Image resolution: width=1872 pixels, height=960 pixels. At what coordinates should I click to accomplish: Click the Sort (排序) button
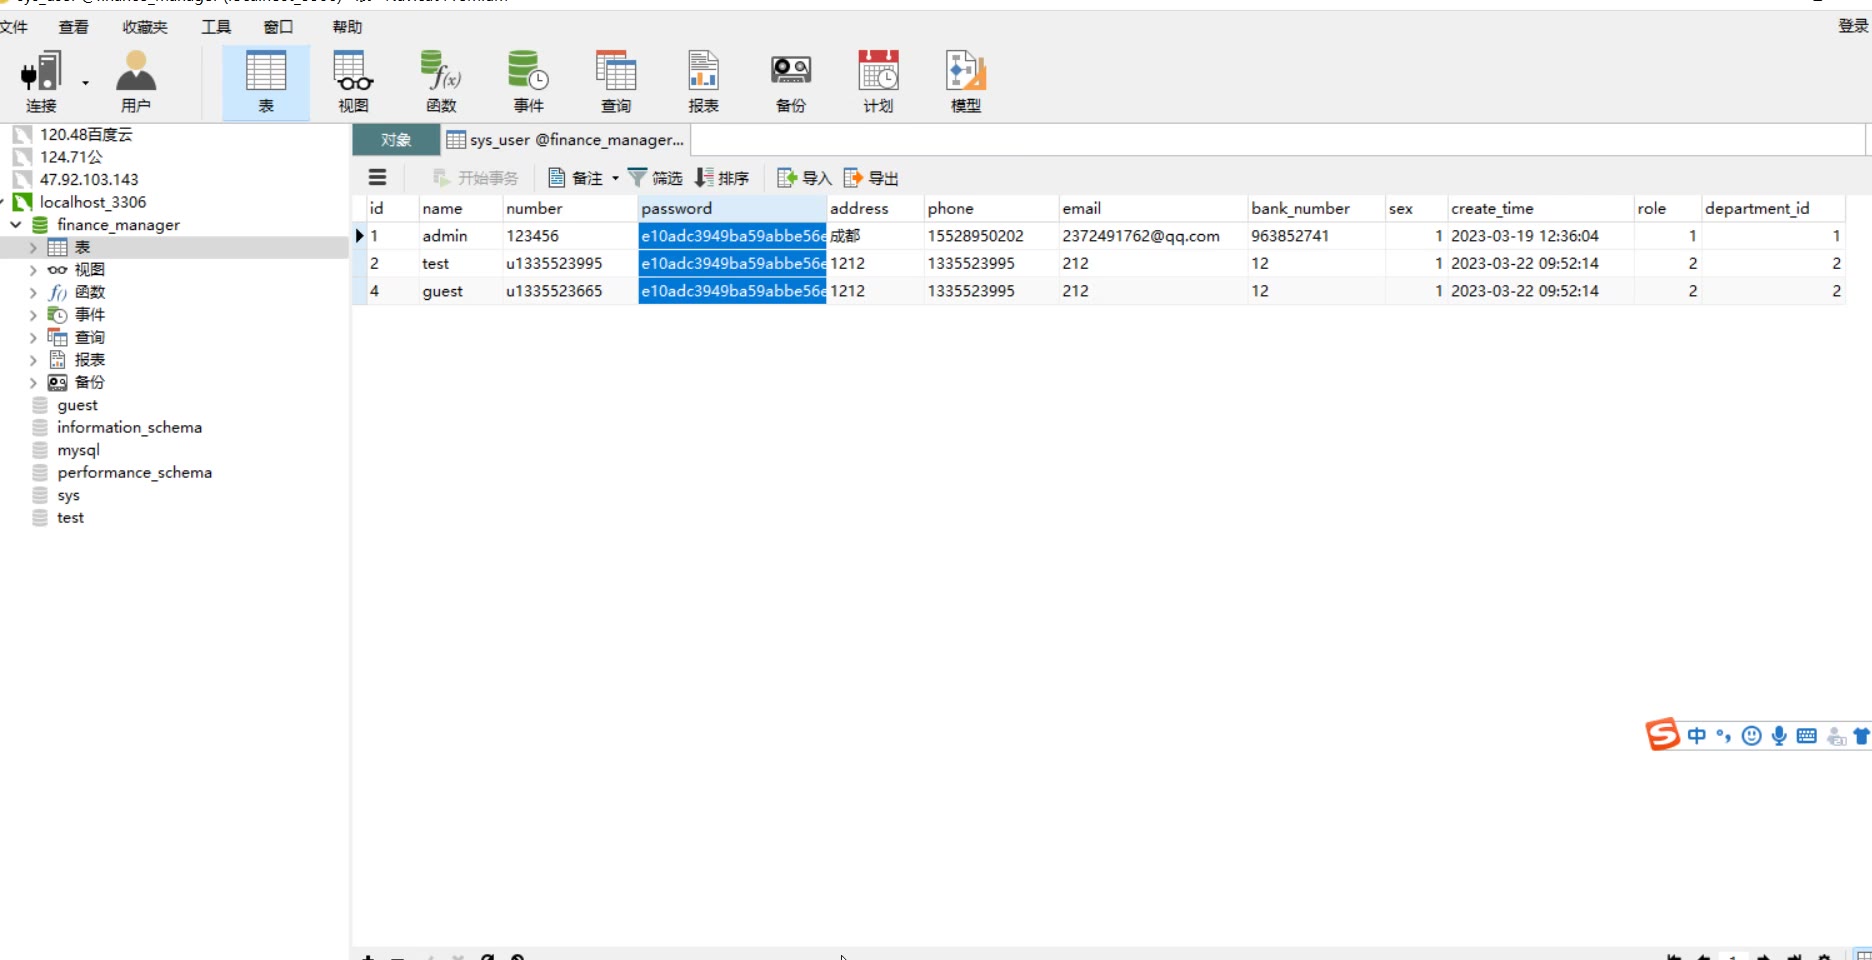click(722, 178)
